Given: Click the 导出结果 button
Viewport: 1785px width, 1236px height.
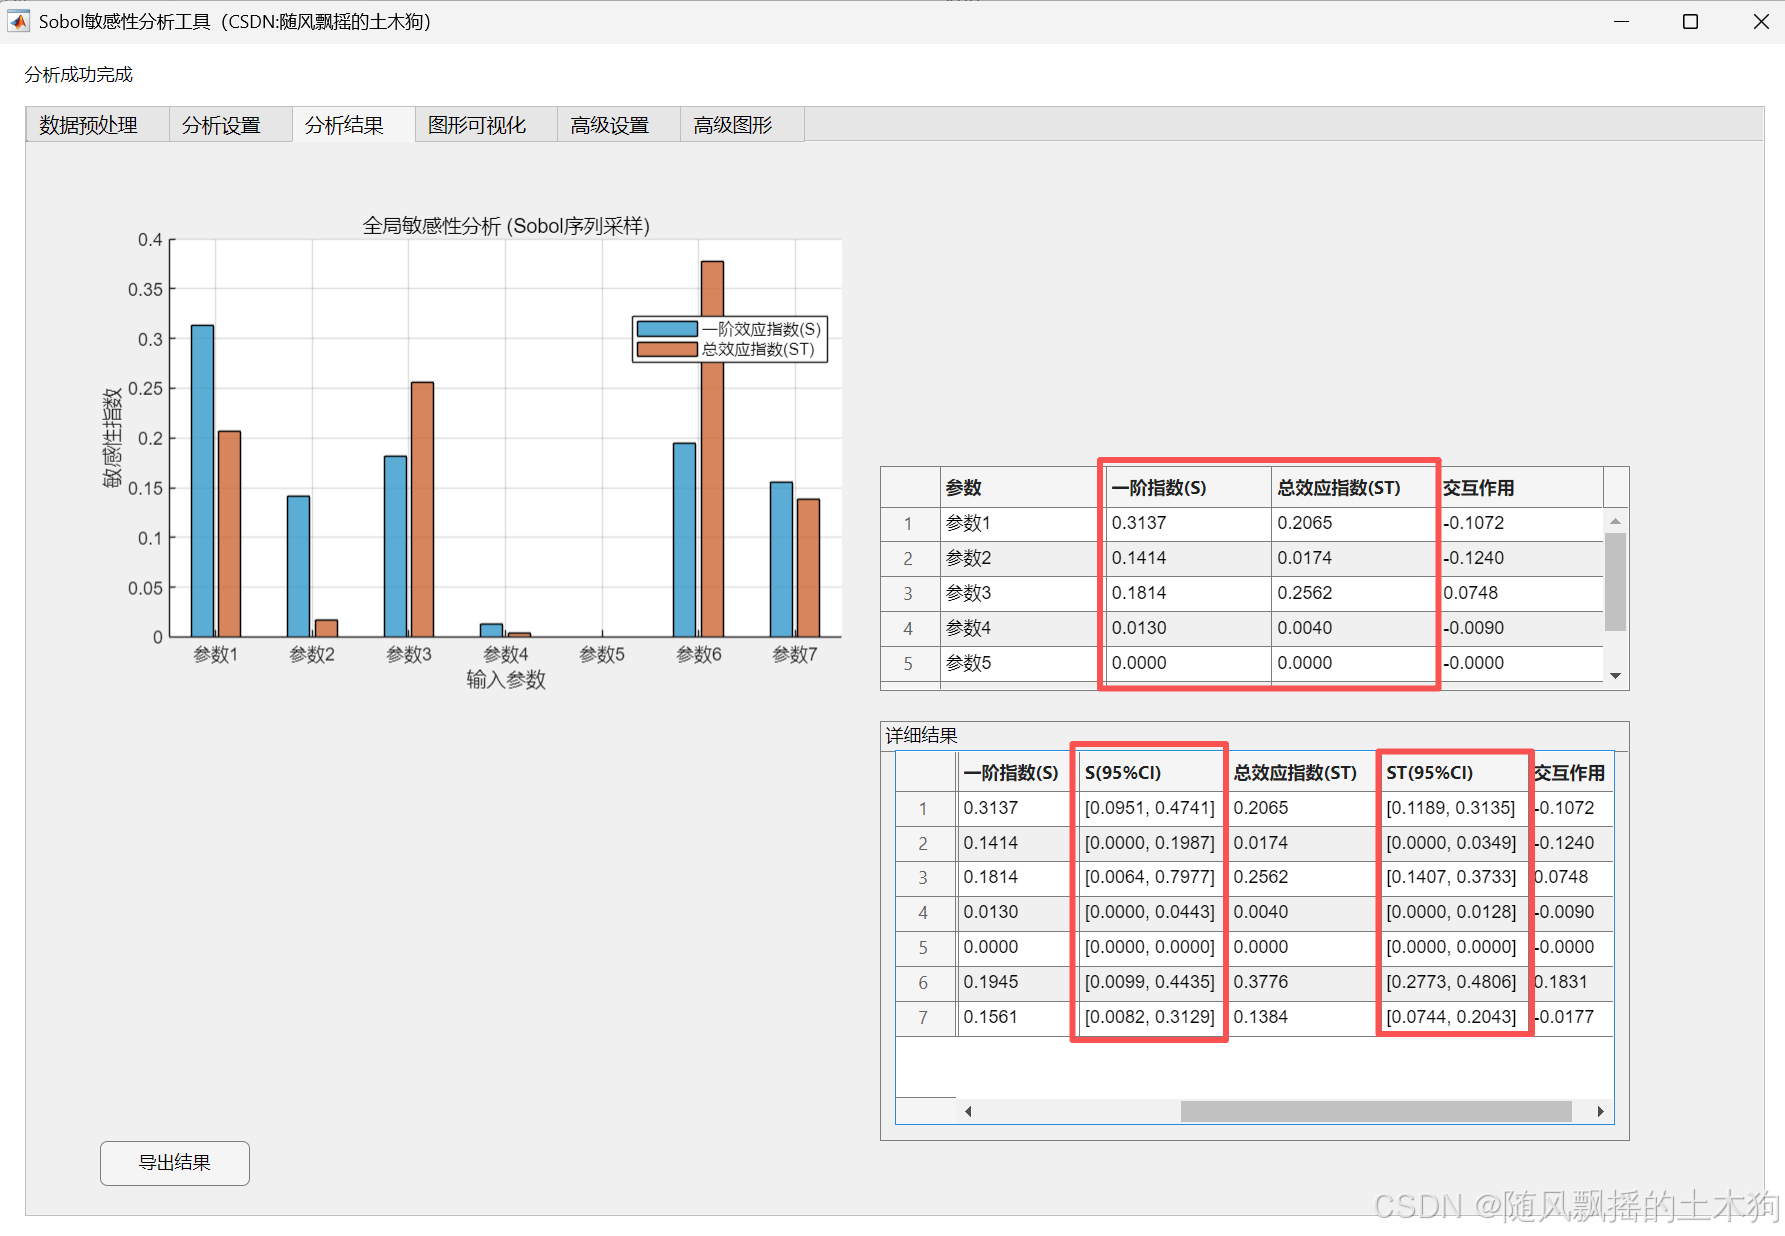Looking at the screenshot, I should click(x=175, y=1163).
